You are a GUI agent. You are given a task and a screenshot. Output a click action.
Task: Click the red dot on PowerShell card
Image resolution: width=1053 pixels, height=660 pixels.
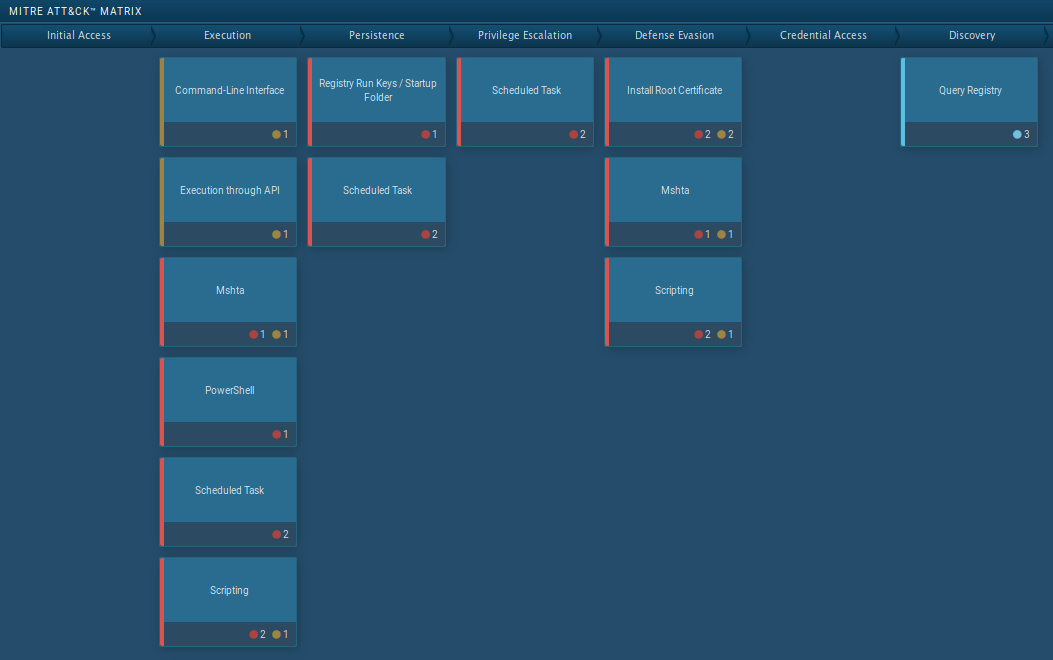click(x=277, y=434)
